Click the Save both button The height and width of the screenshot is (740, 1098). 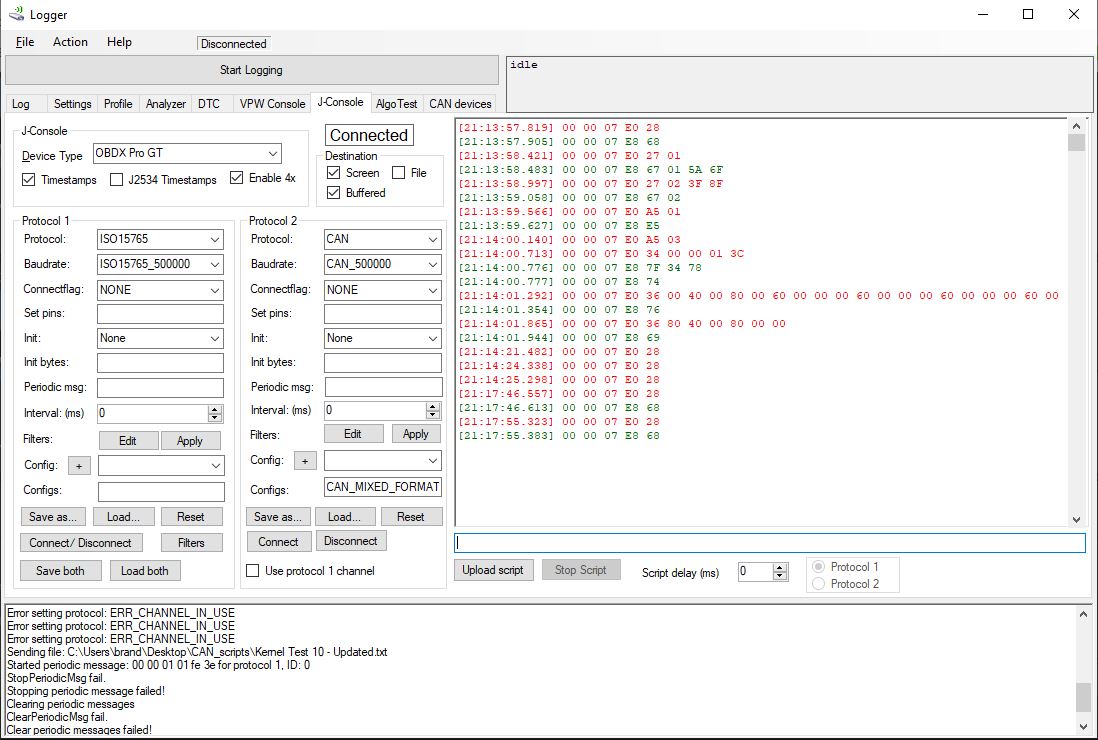click(60, 571)
